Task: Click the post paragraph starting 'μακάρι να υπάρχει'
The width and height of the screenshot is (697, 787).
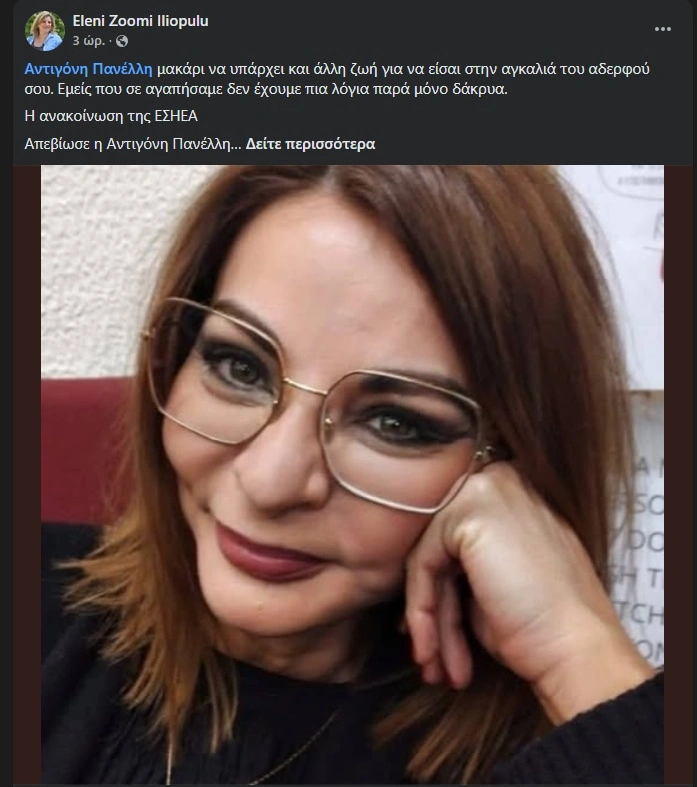Action: (x=337, y=79)
